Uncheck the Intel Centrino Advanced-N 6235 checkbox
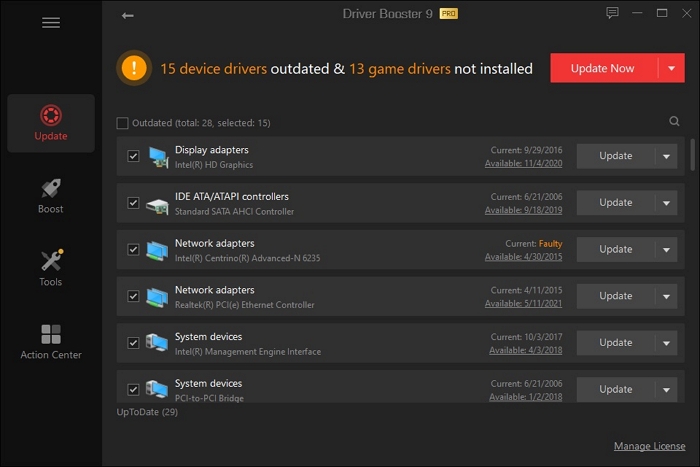700x467 pixels. [x=133, y=250]
